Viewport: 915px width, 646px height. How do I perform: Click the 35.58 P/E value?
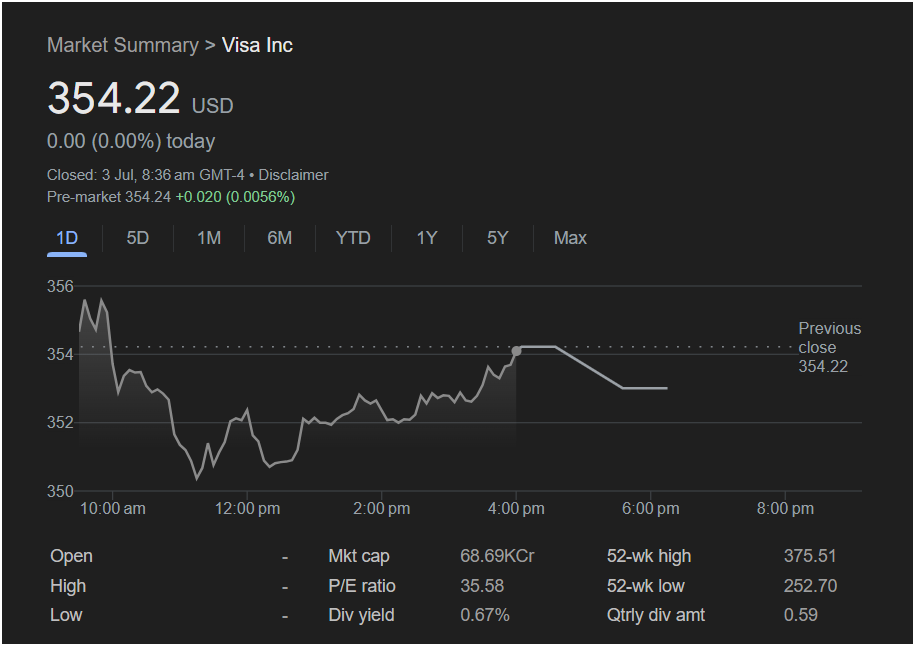[482, 586]
